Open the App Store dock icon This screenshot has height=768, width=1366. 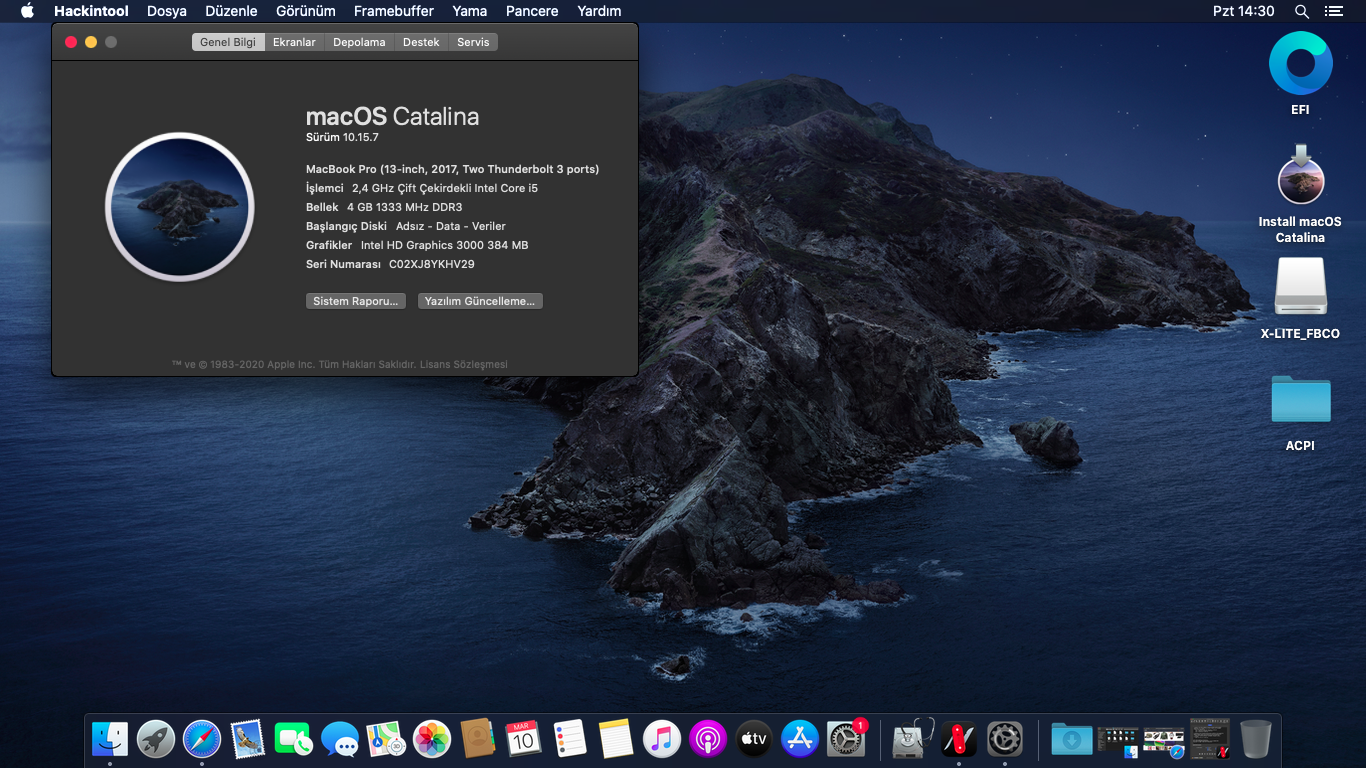800,739
